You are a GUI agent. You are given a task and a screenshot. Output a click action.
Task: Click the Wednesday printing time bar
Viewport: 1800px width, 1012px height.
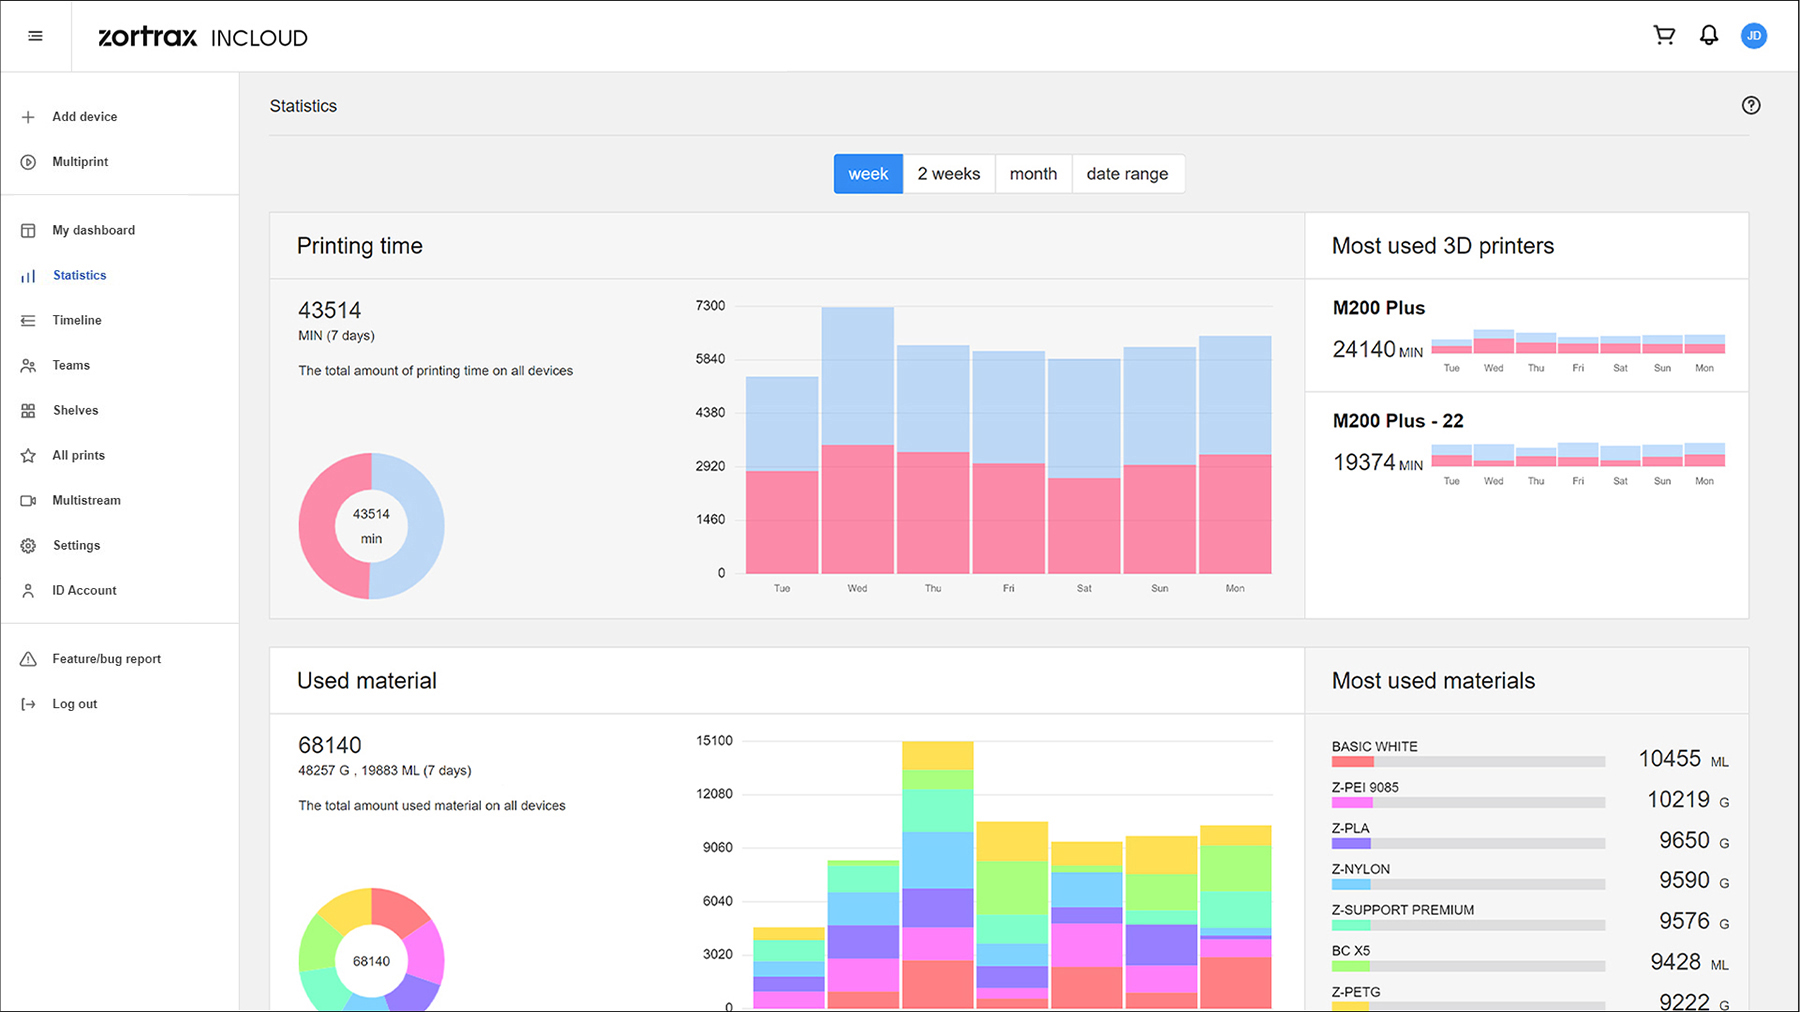pyautogui.click(x=857, y=440)
